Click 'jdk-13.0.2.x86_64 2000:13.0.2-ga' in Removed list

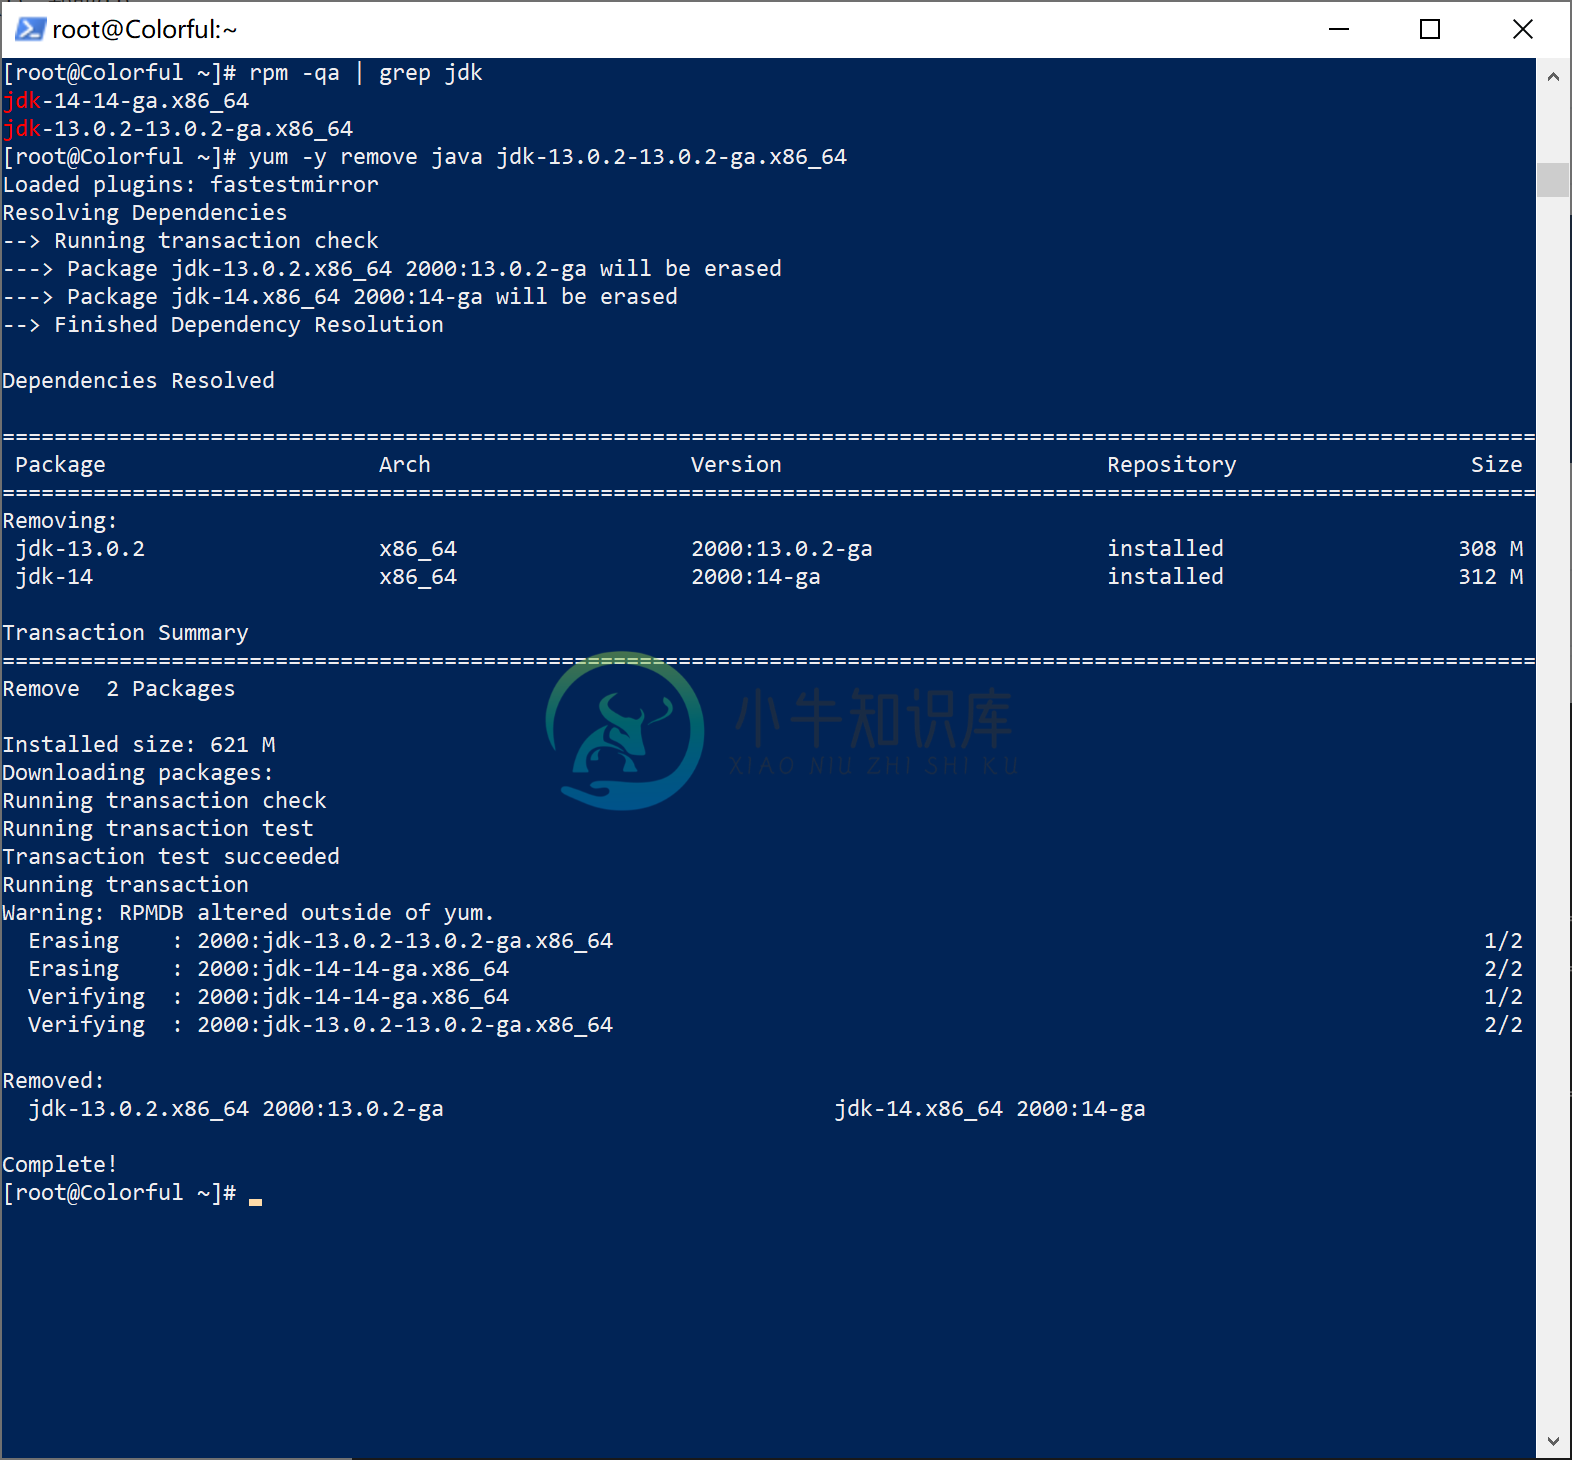coord(236,1109)
